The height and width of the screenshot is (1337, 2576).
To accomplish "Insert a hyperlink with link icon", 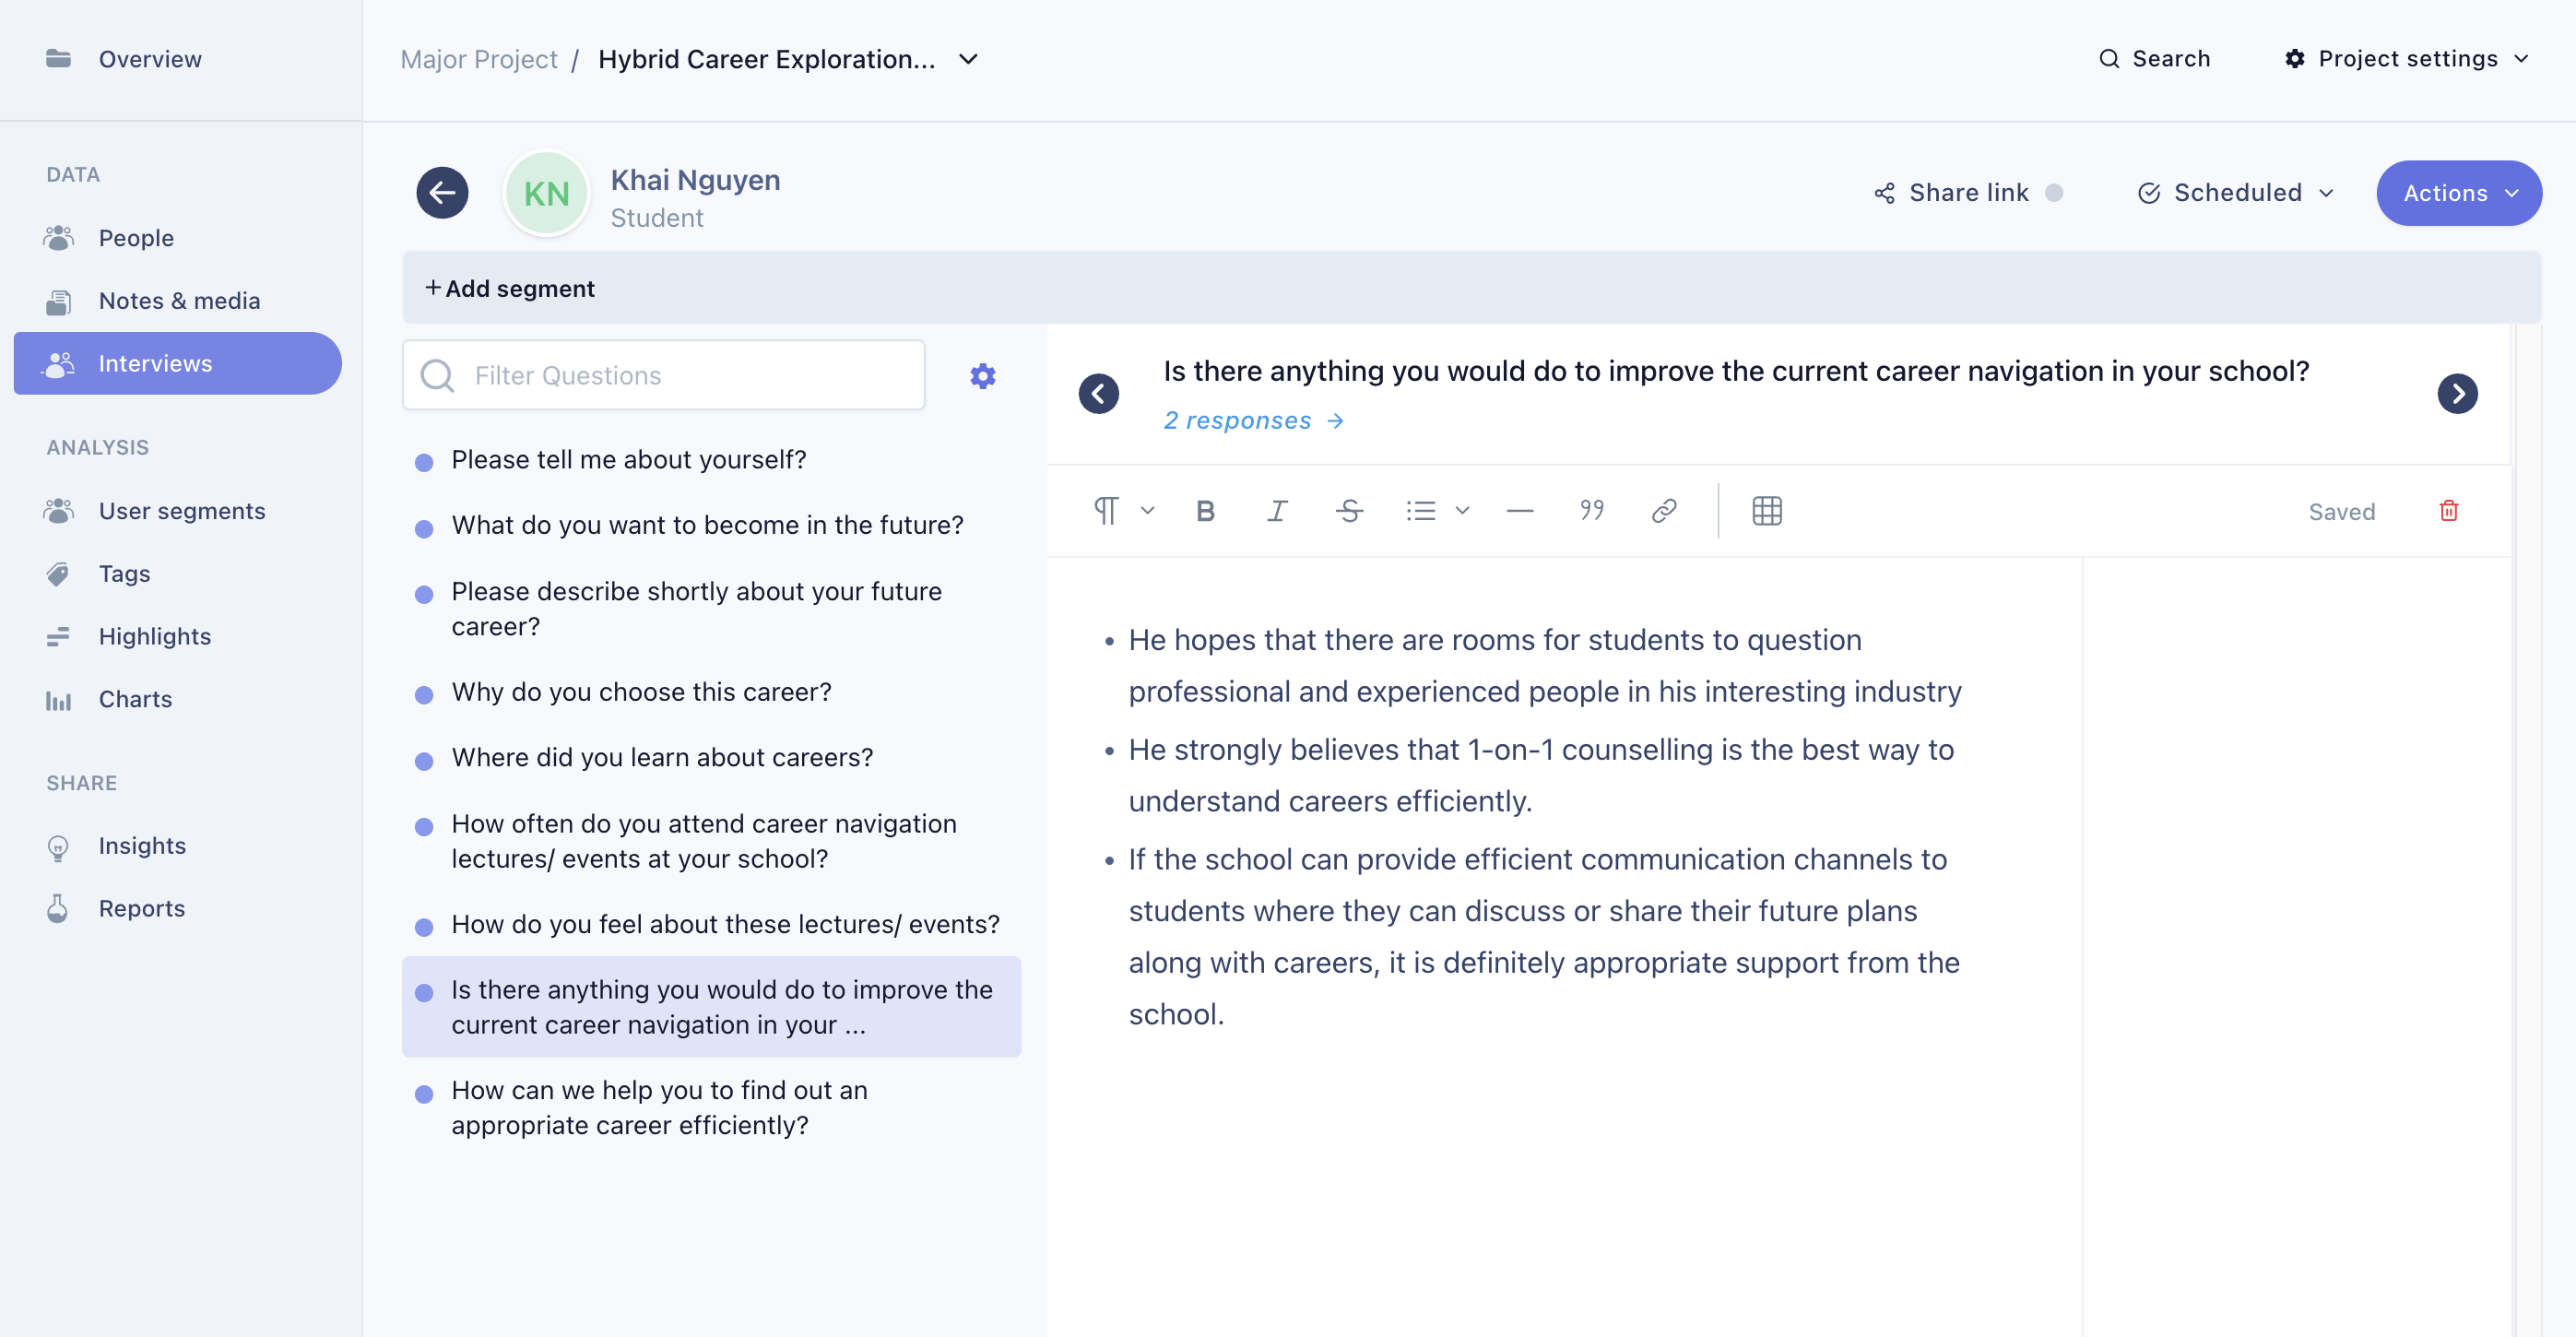I will click(1663, 511).
